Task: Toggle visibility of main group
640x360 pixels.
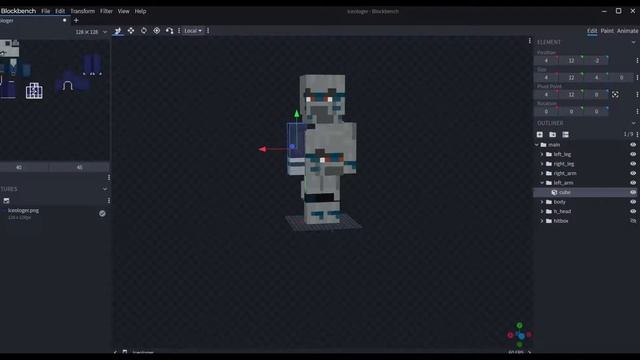Action: click(633, 145)
